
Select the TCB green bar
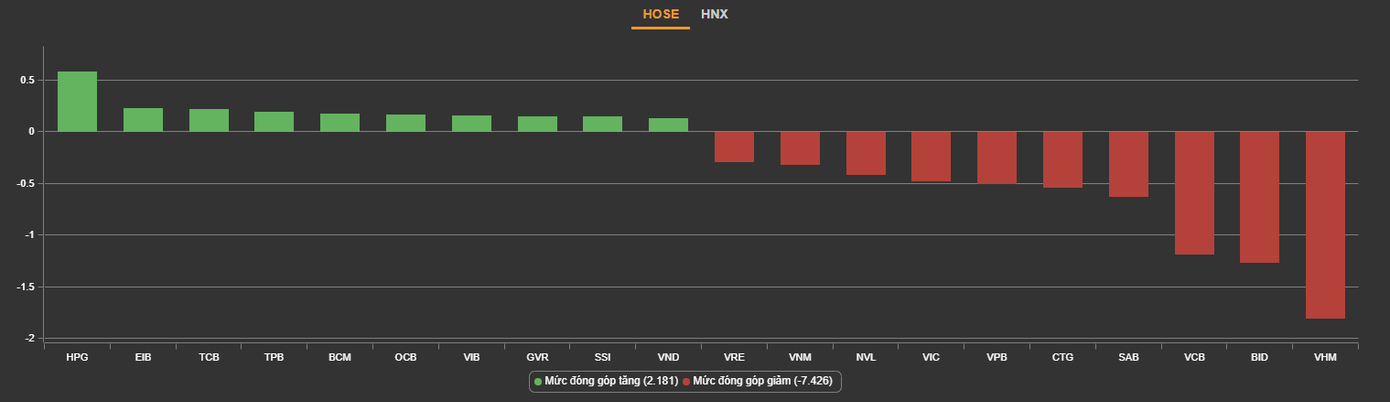pos(209,121)
